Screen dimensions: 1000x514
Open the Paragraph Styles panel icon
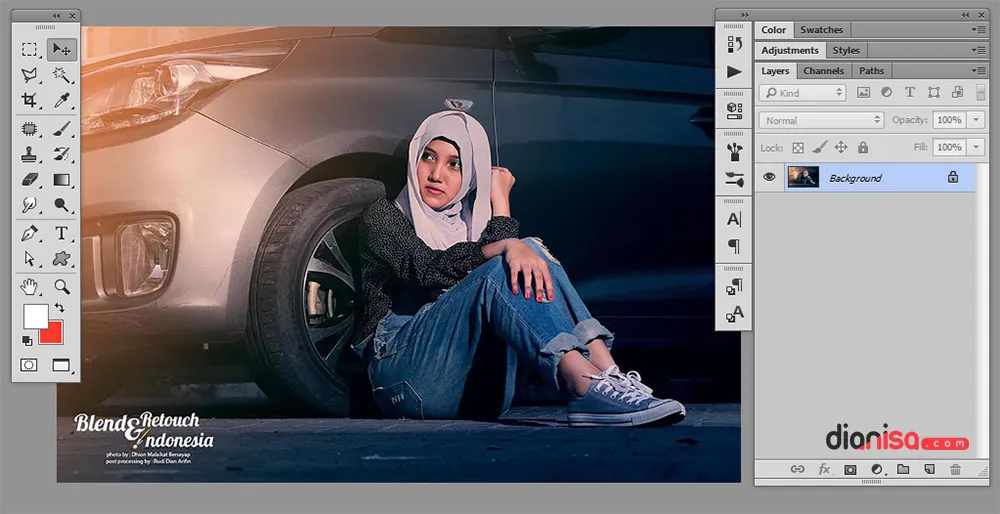click(734, 286)
